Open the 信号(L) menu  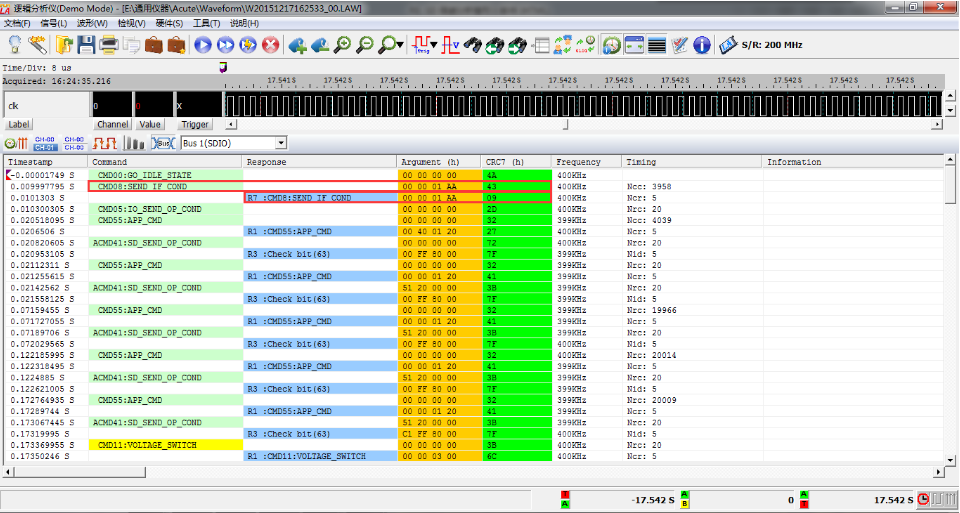coord(53,23)
